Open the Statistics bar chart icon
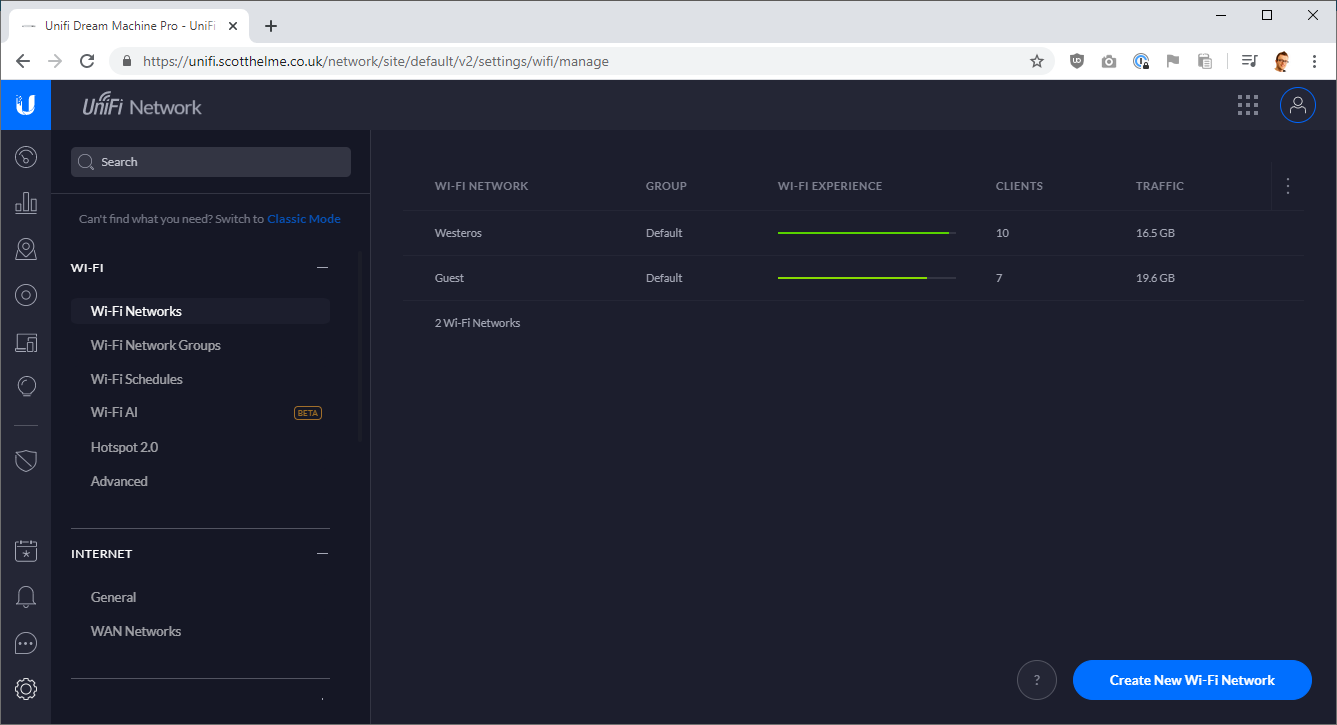The image size is (1337, 725). pyautogui.click(x=26, y=203)
